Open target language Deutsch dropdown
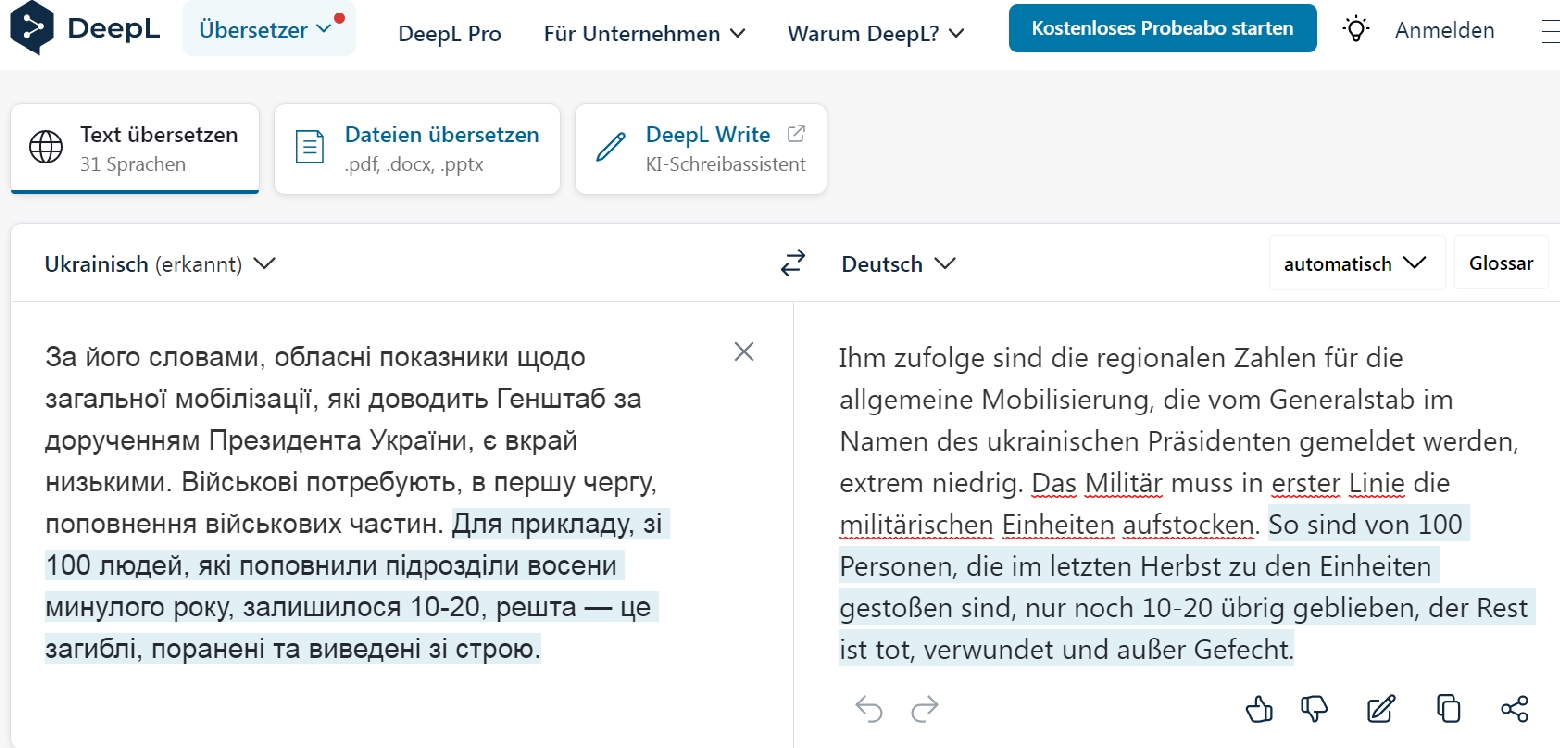1560x748 pixels. point(898,264)
